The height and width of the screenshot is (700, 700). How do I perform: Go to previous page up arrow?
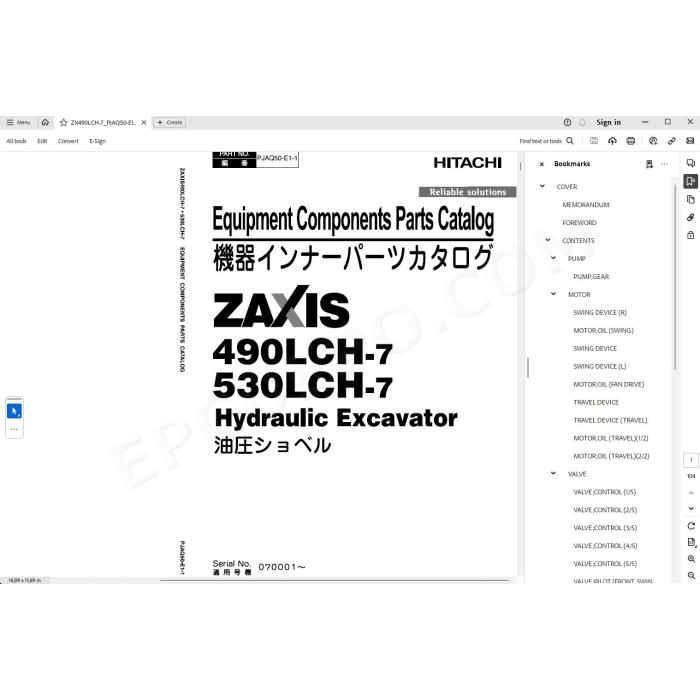coord(691,493)
